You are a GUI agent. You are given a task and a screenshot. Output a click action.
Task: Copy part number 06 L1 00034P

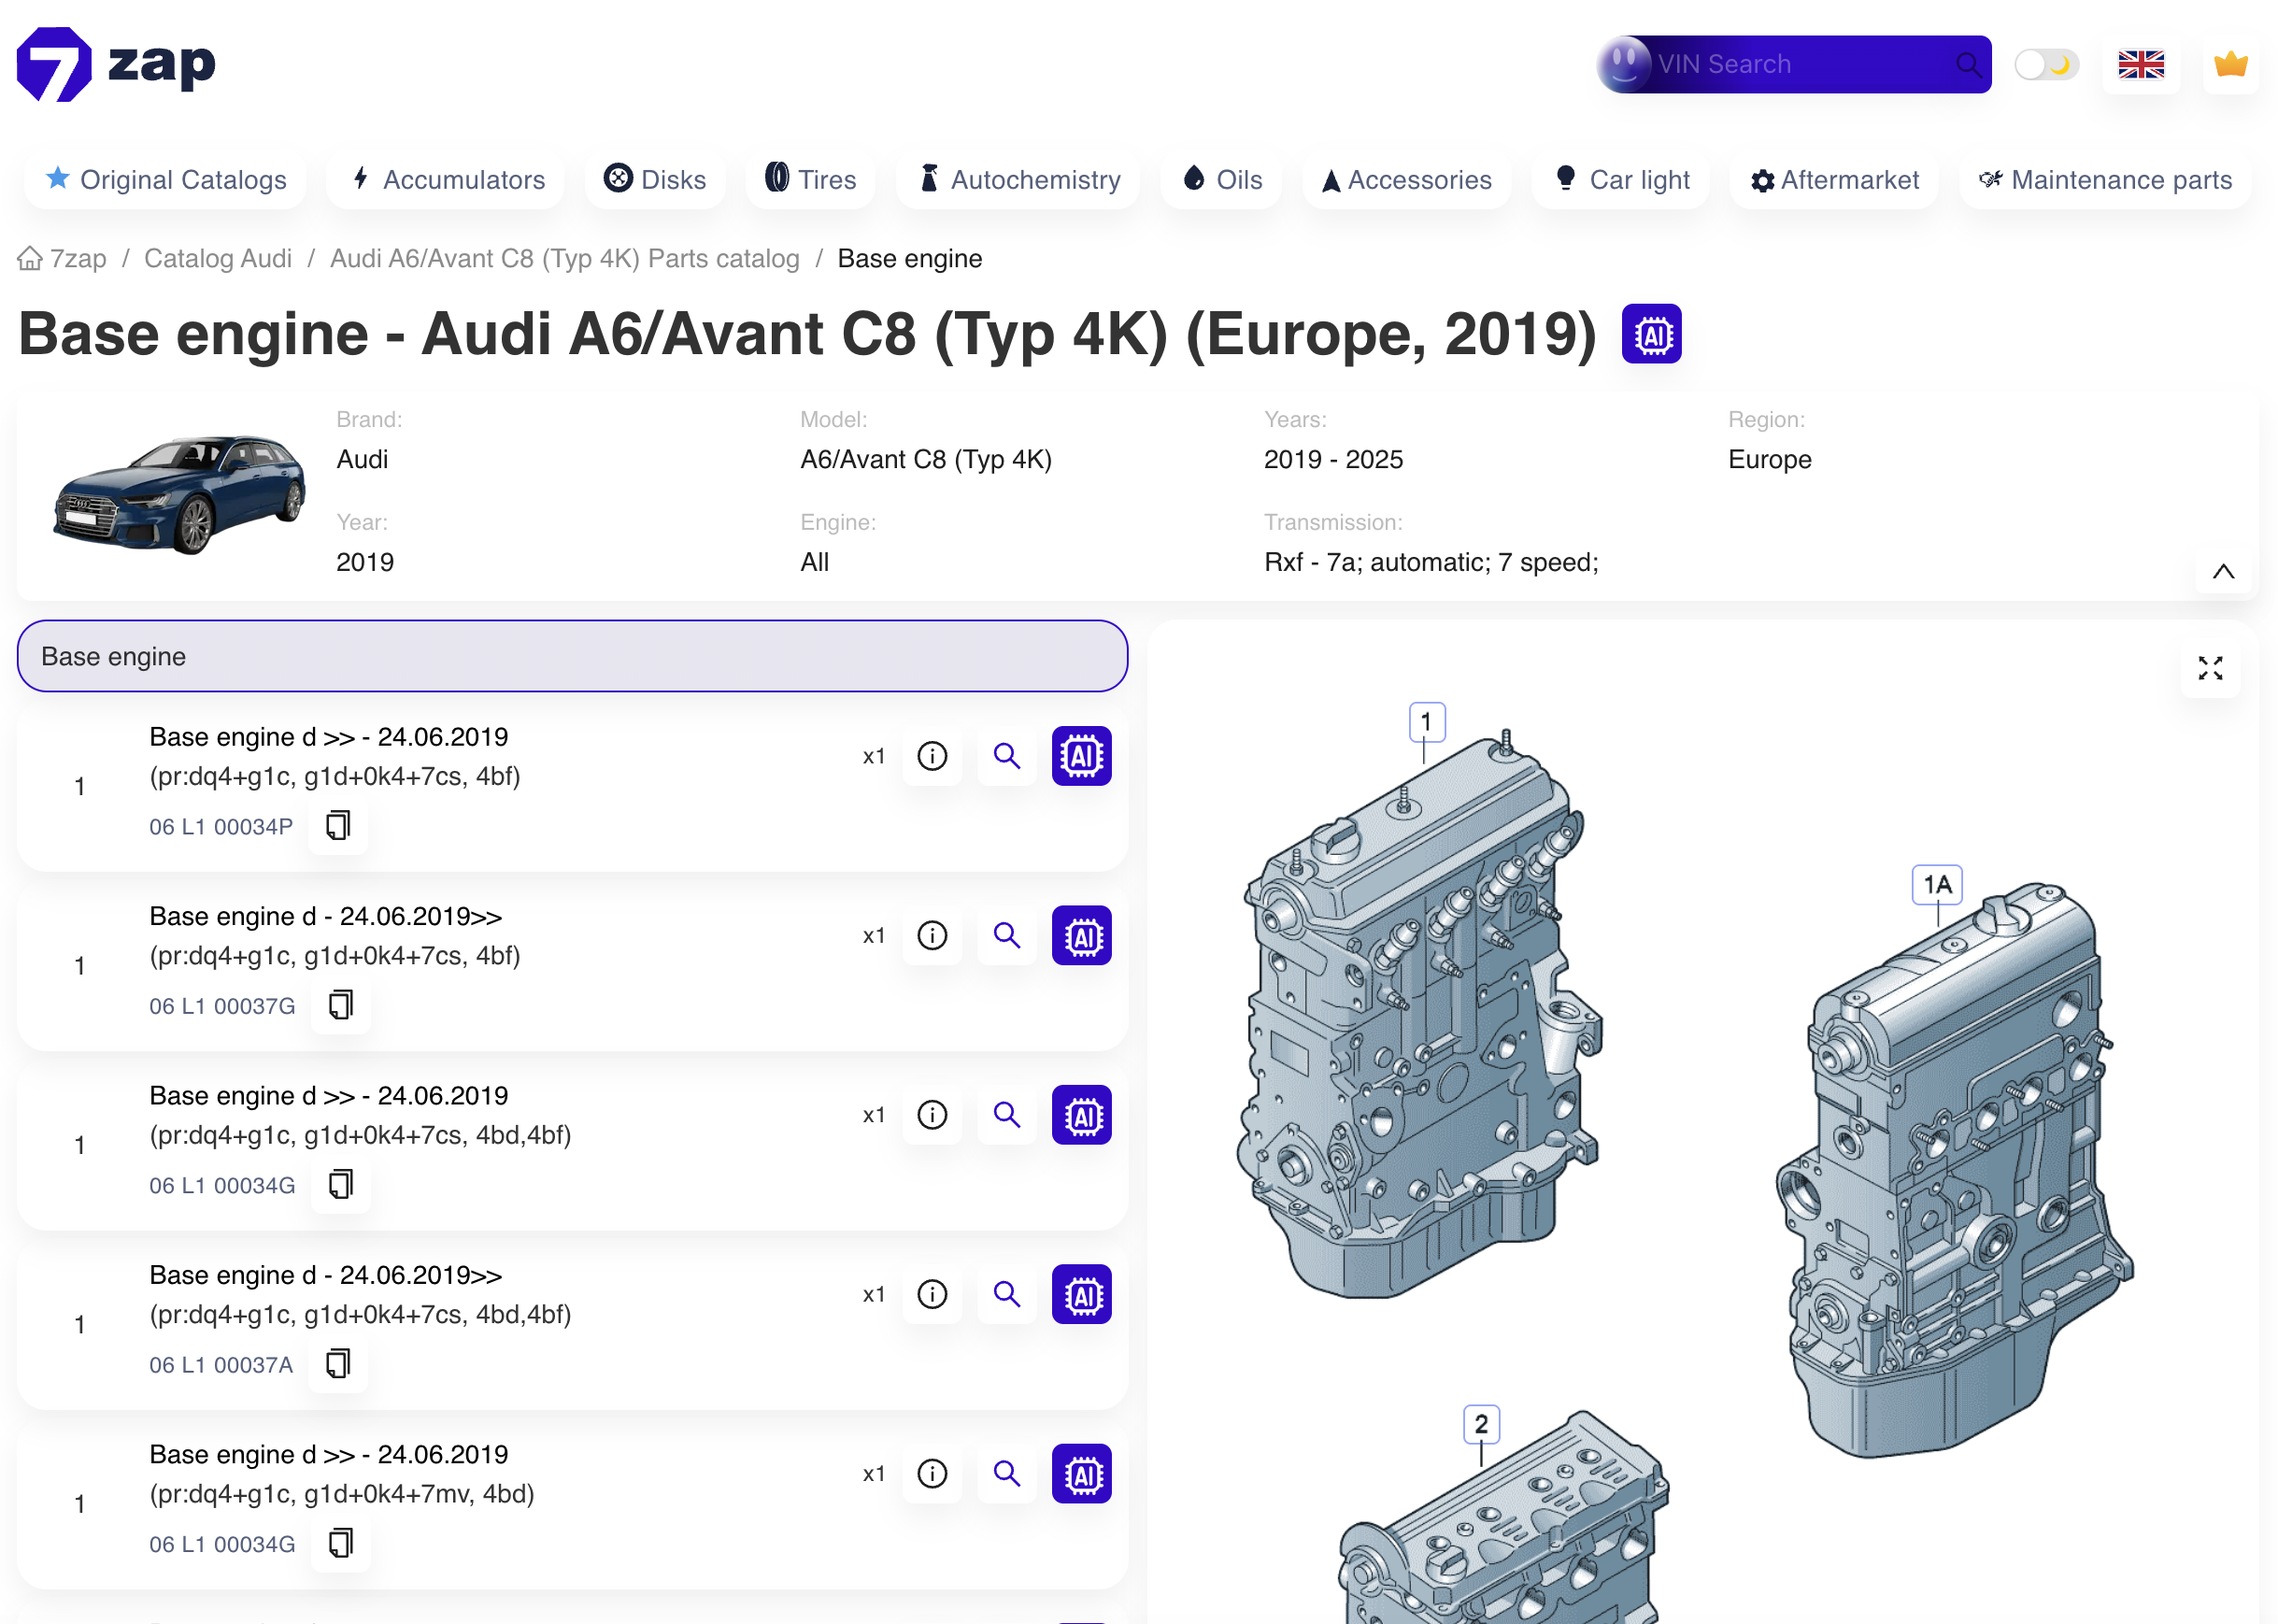pyautogui.click(x=338, y=826)
